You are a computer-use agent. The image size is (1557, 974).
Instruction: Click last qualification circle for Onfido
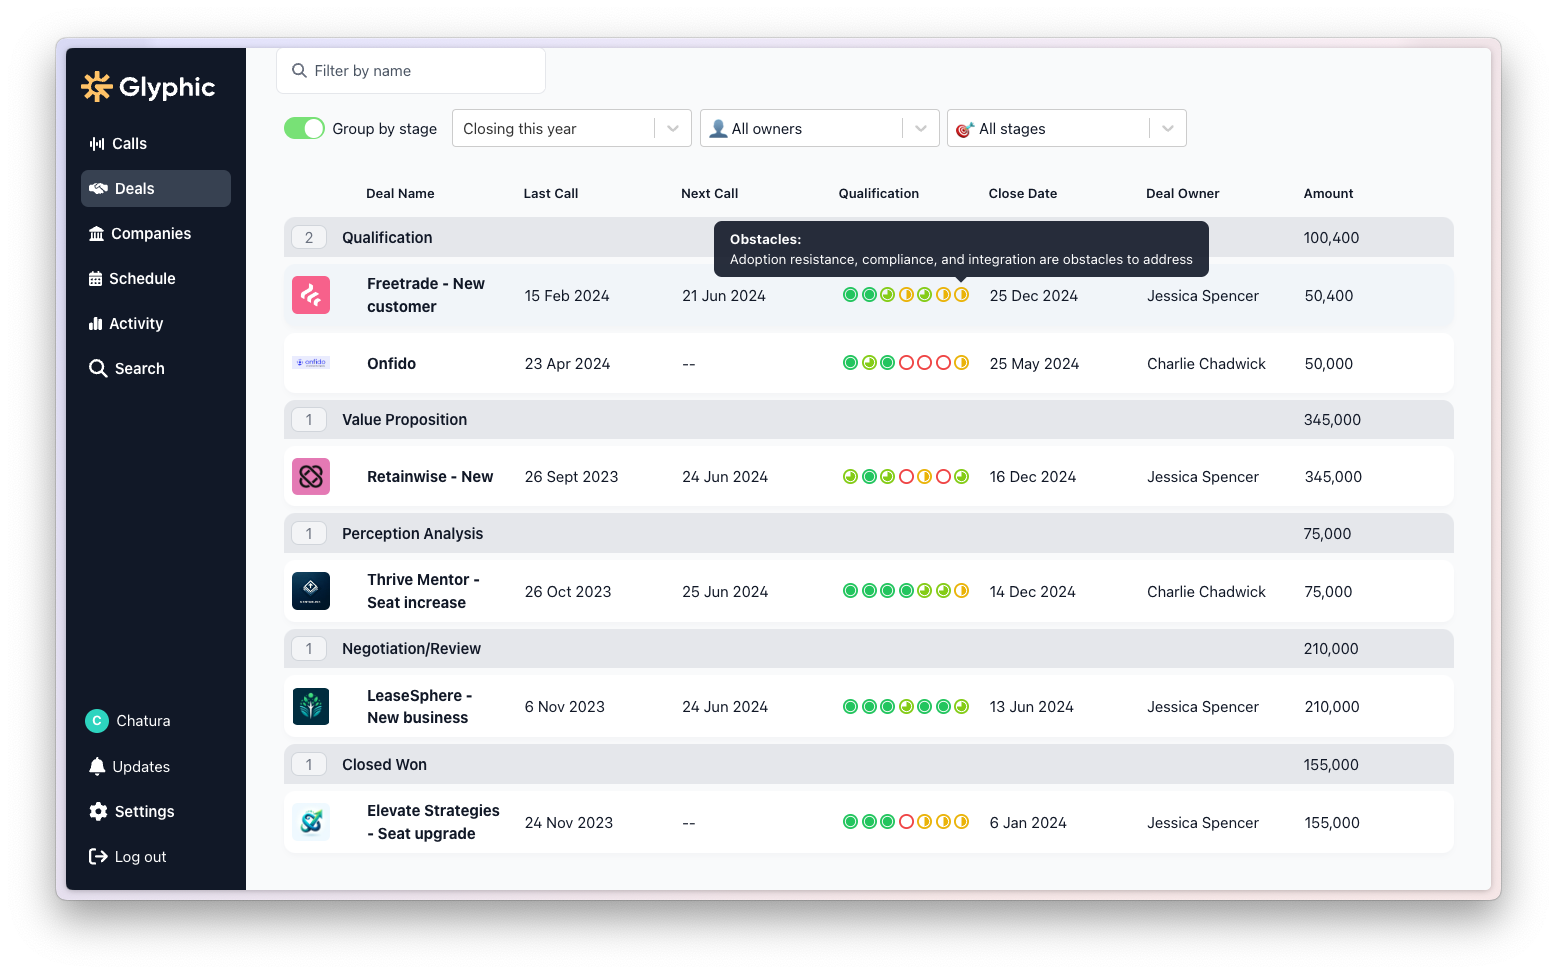tap(961, 363)
